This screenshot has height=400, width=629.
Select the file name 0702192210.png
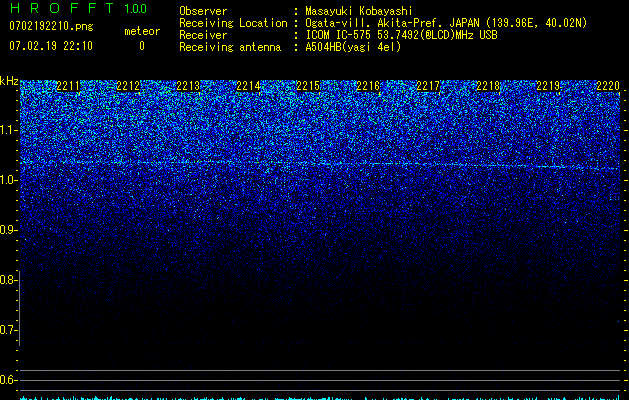point(51,26)
